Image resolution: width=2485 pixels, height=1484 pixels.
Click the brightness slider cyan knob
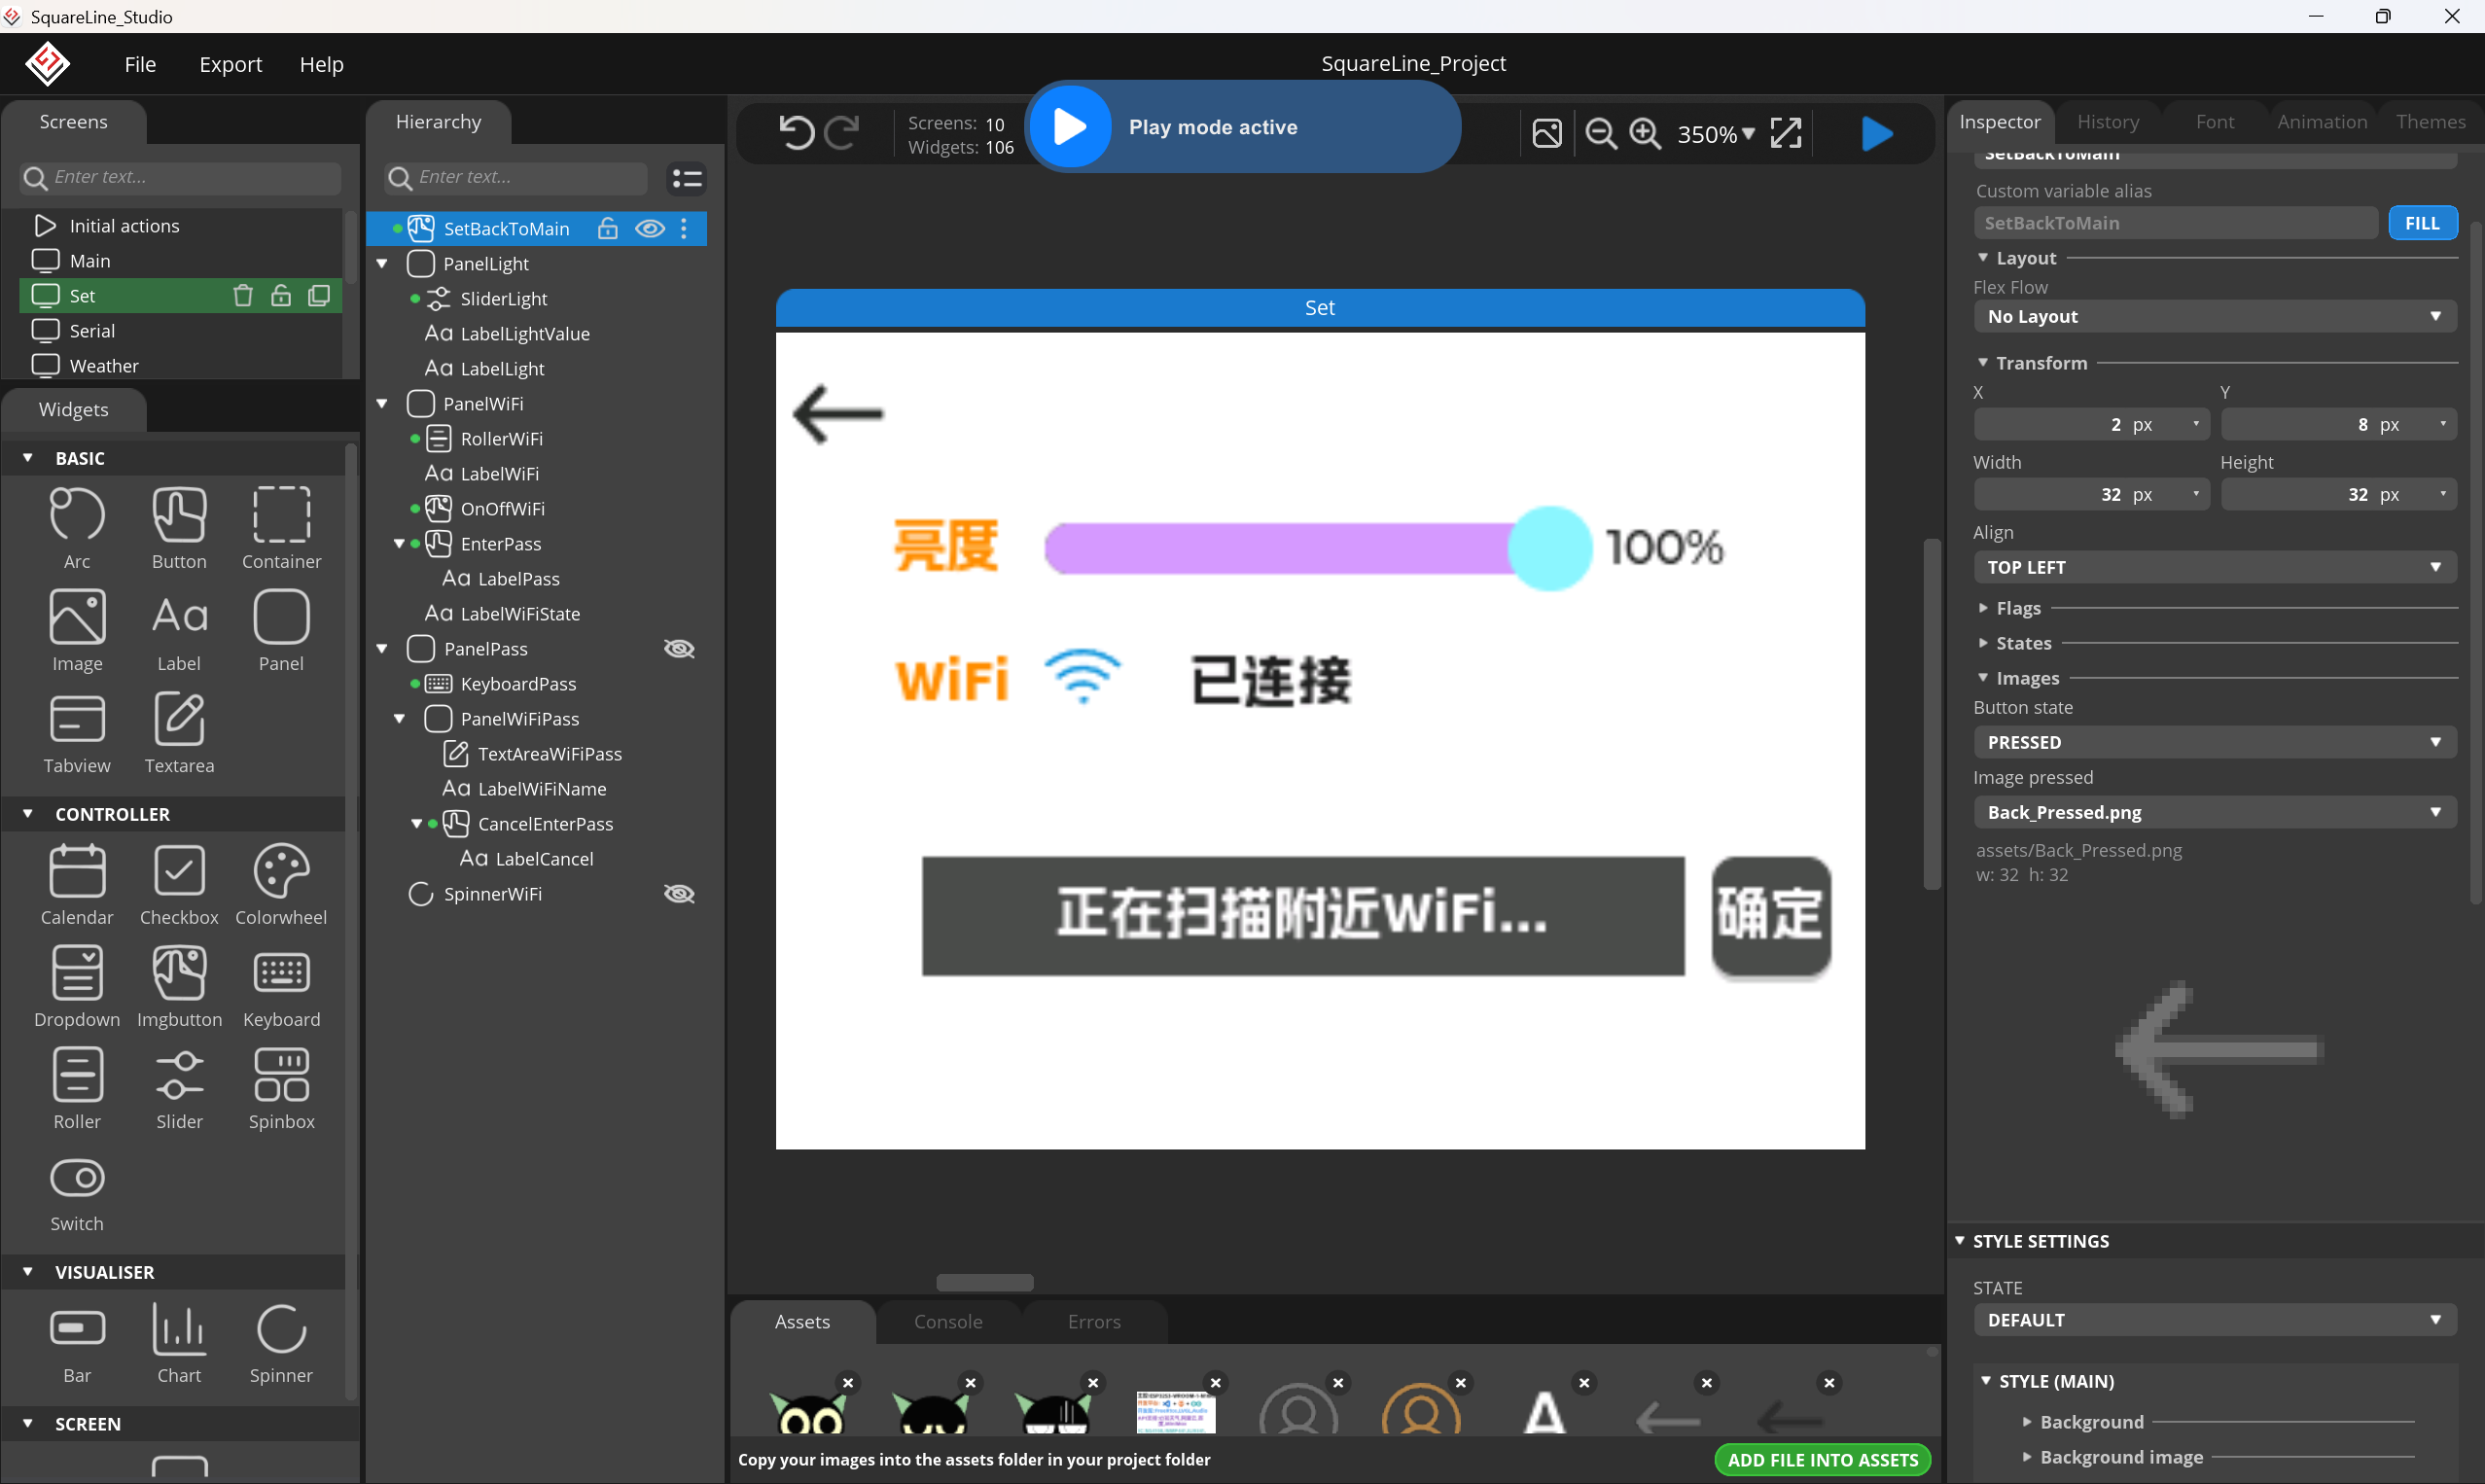click(1549, 548)
